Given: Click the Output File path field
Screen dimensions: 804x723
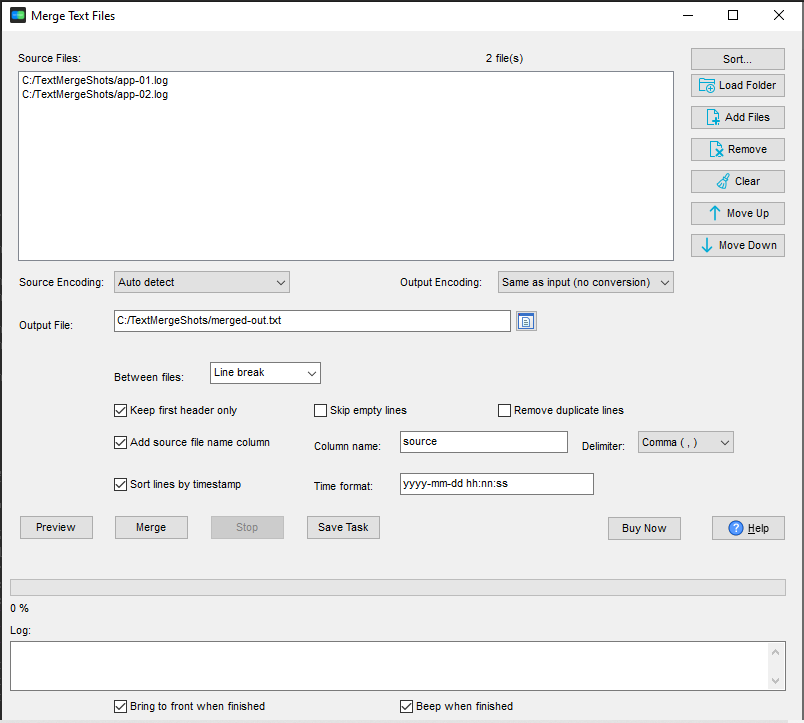Looking at the screenshot, I should point(312,320).
